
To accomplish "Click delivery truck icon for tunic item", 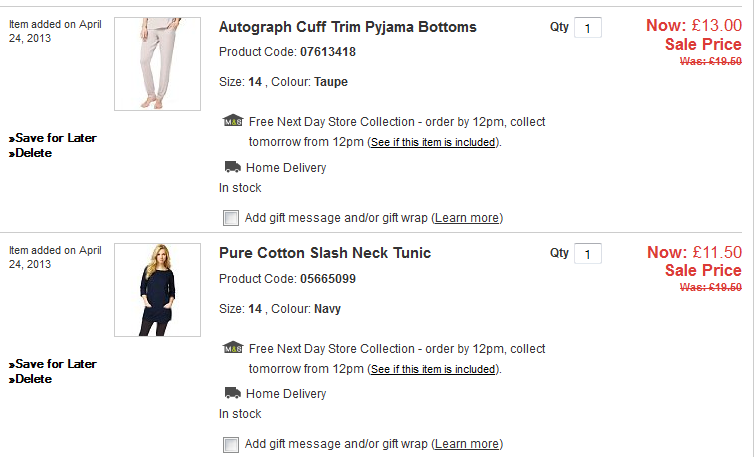I will [x=232, y=393].
